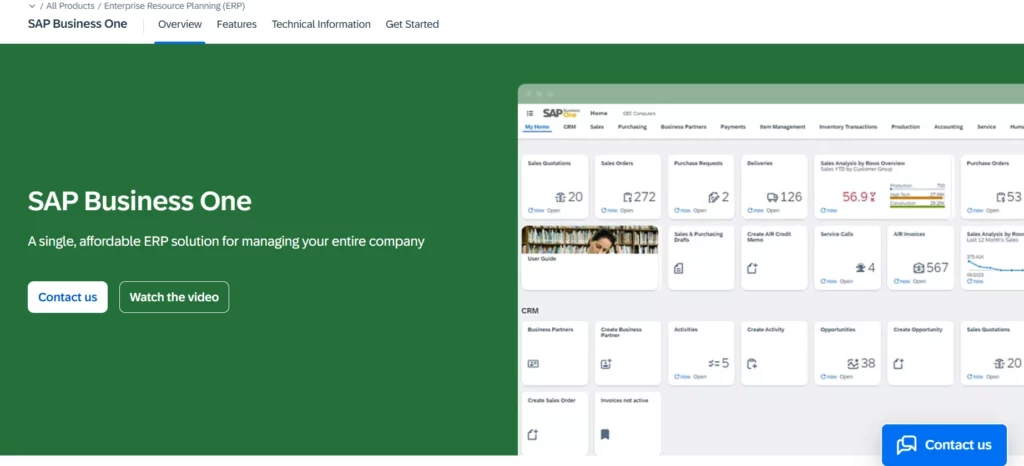Open Inventory Transactions in the dashboard menu
Viewport: 1024px width, 466px height.
848,127
